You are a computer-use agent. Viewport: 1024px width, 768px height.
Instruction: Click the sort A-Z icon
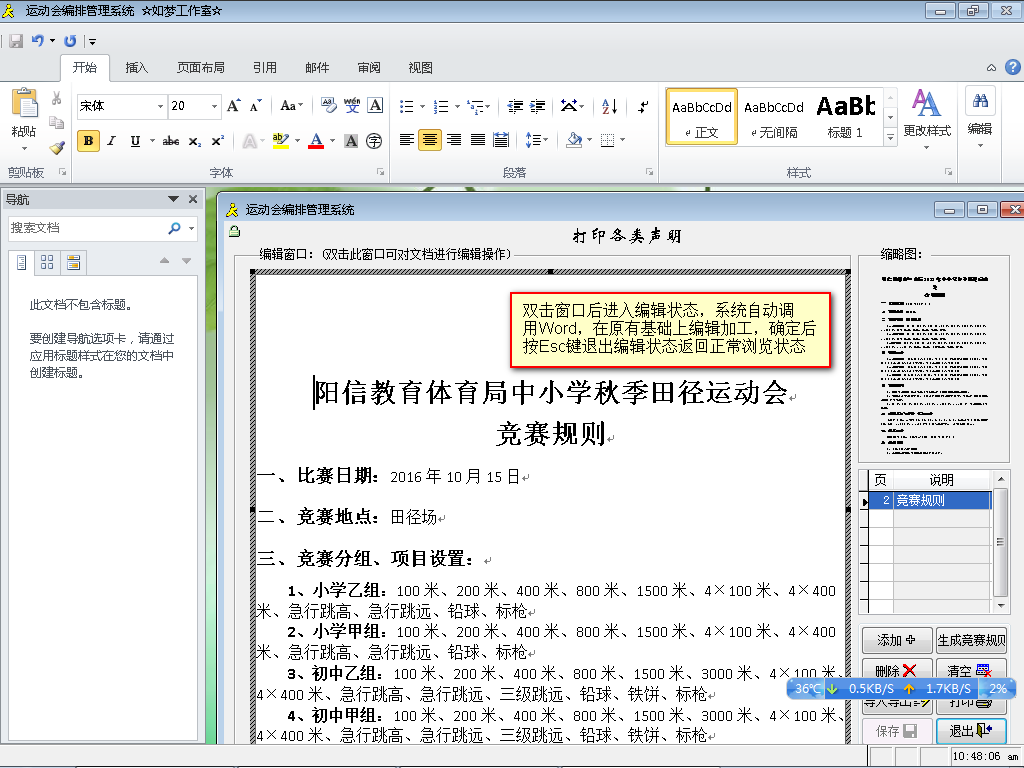(x=610, y=106)
